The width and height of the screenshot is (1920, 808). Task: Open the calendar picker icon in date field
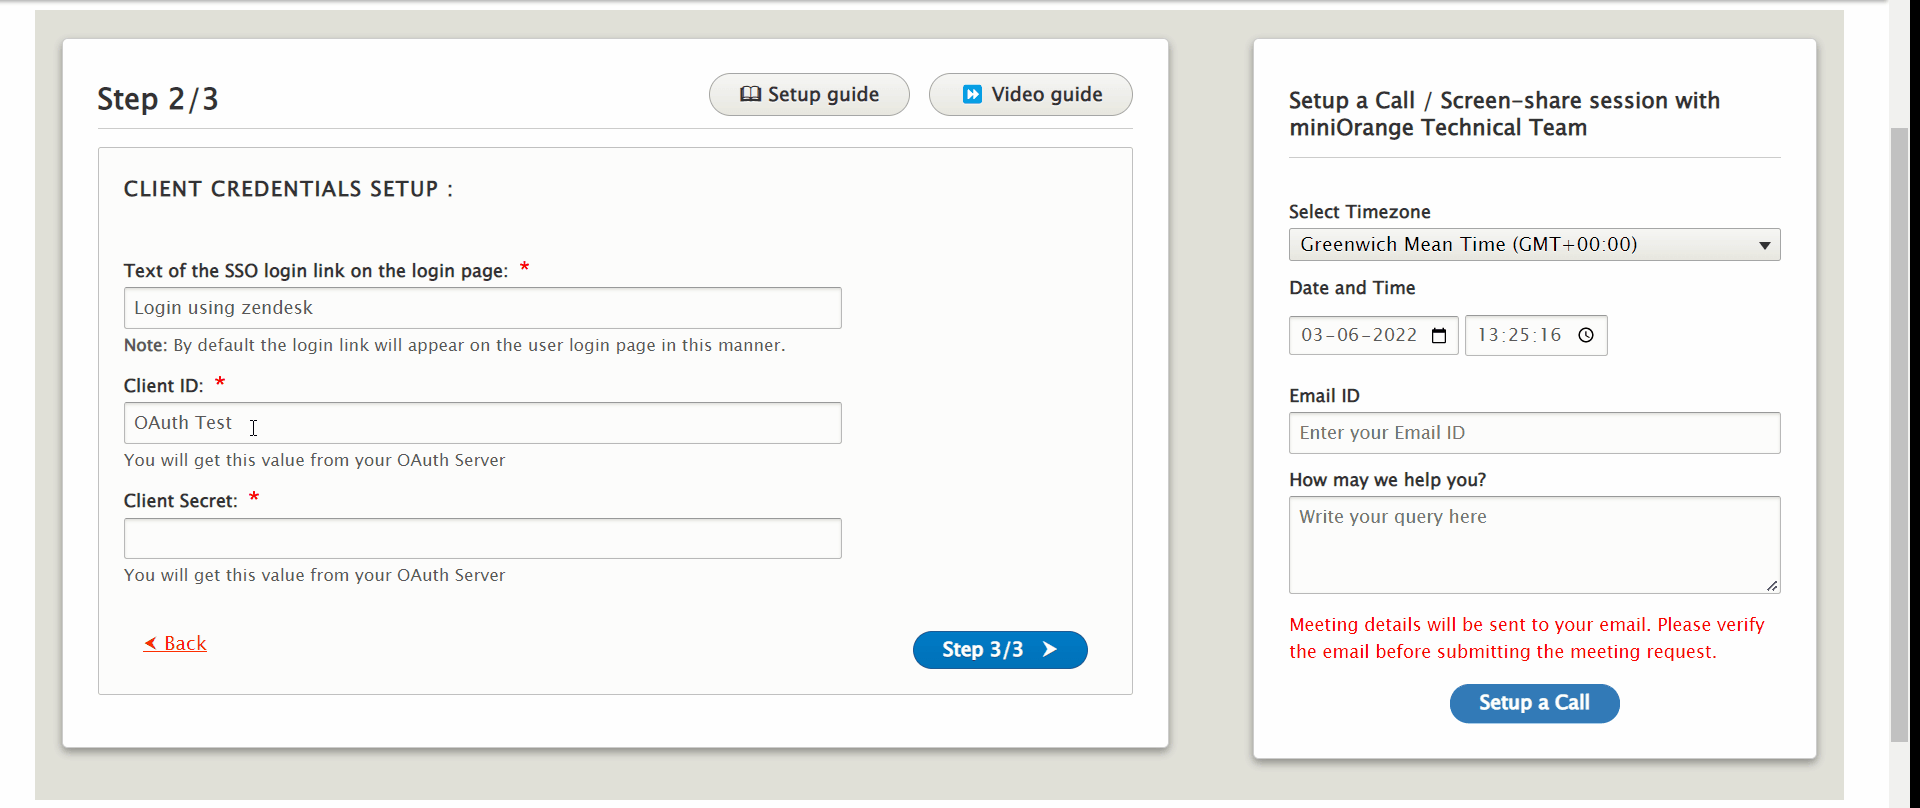1439,335
